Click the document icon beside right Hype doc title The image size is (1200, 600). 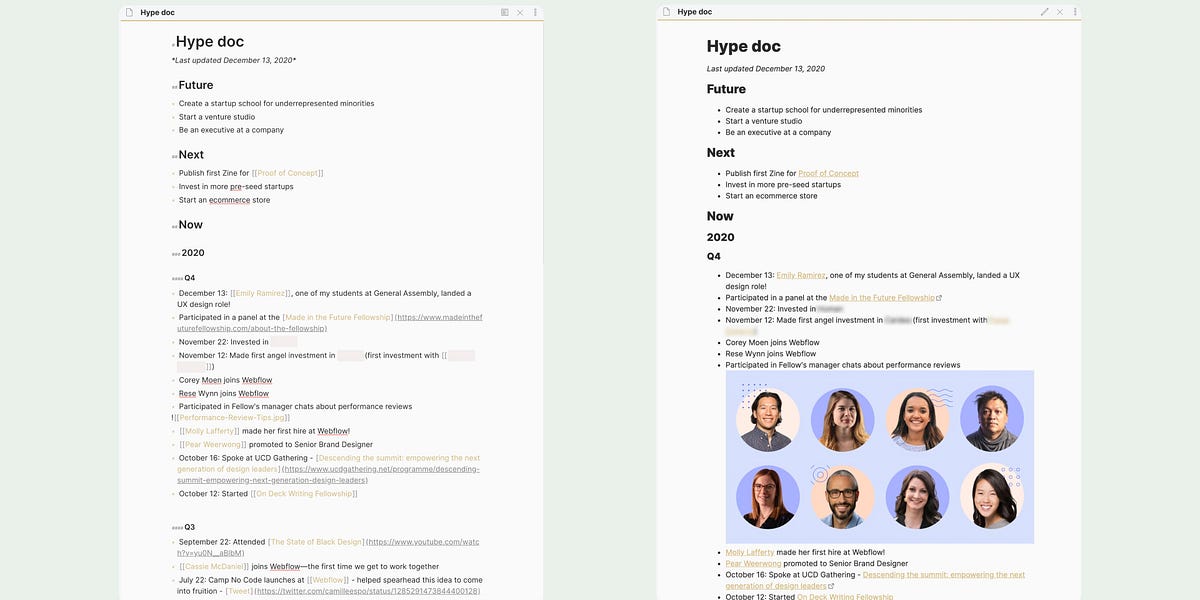[x=663, y=11]
